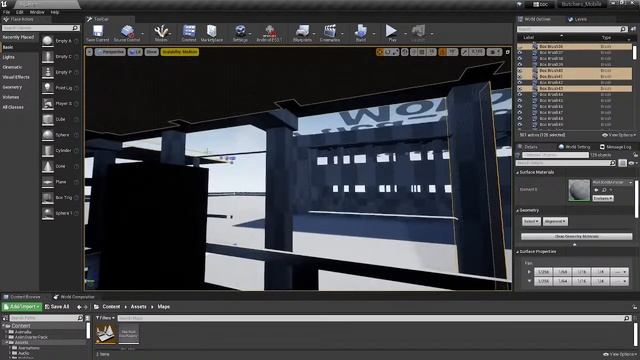Open the Settings toolbar icon
This screenshot has width=640, height=360.
pyautogui.click(x=240, y=31)
